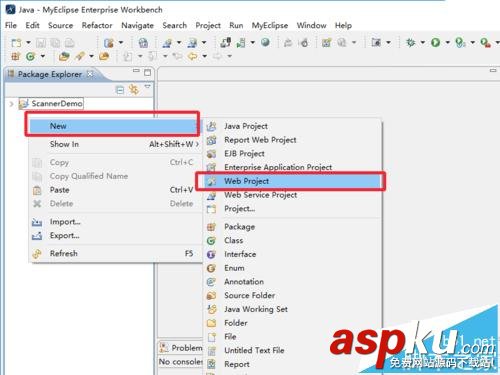Expand the Back navigation history dropdown
500x375 pixels.
point(204,56)
